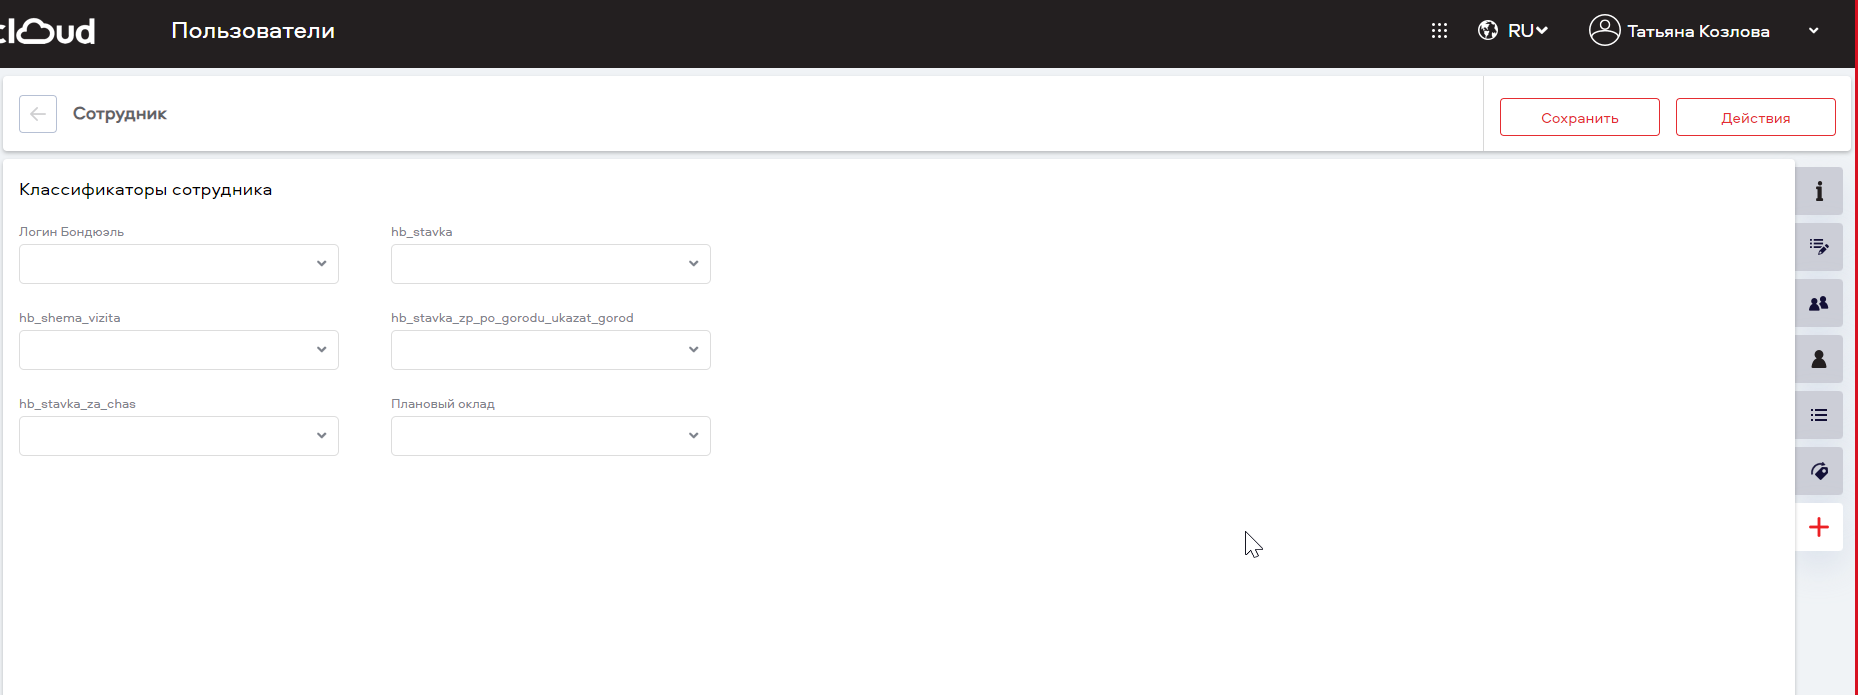Open the apps grid menu icon

click(x=1439, y=31)
